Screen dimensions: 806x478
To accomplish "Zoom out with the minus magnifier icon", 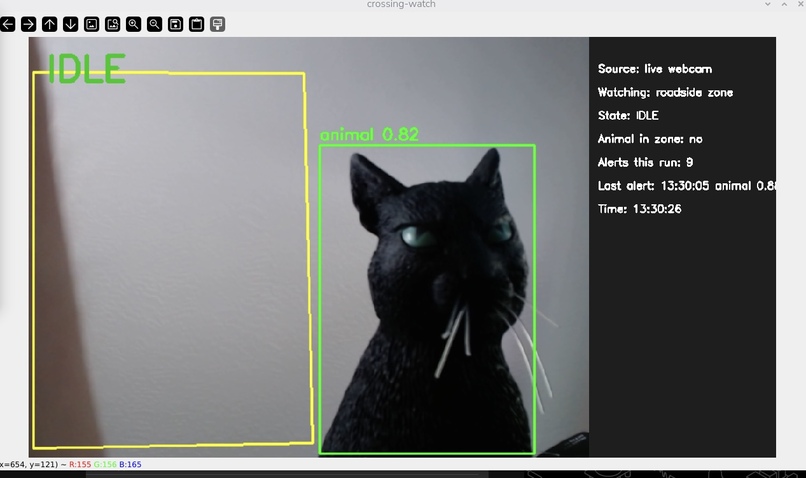I will click(154, 24).
